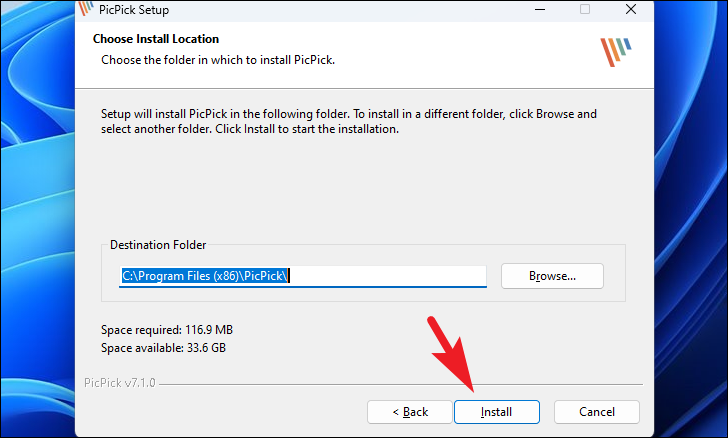Click the grayed-out maximize button
The height and width of the screenshot is (438, 728).
(x=585, y=9)
